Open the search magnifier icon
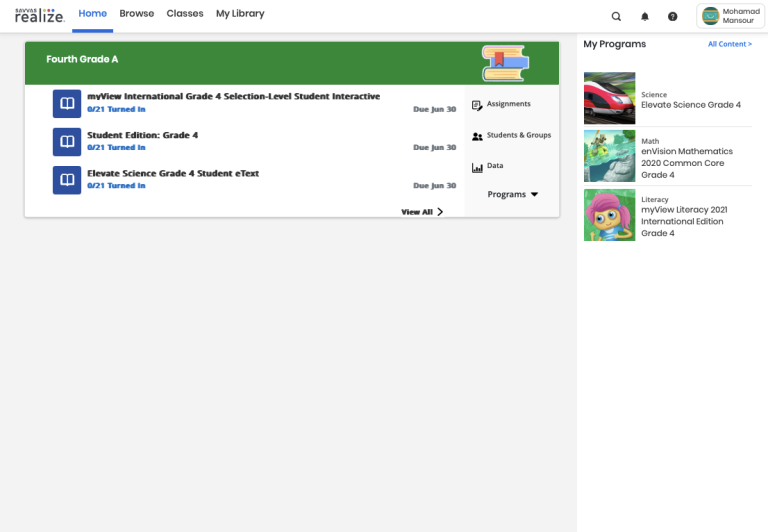 point(616,16)
